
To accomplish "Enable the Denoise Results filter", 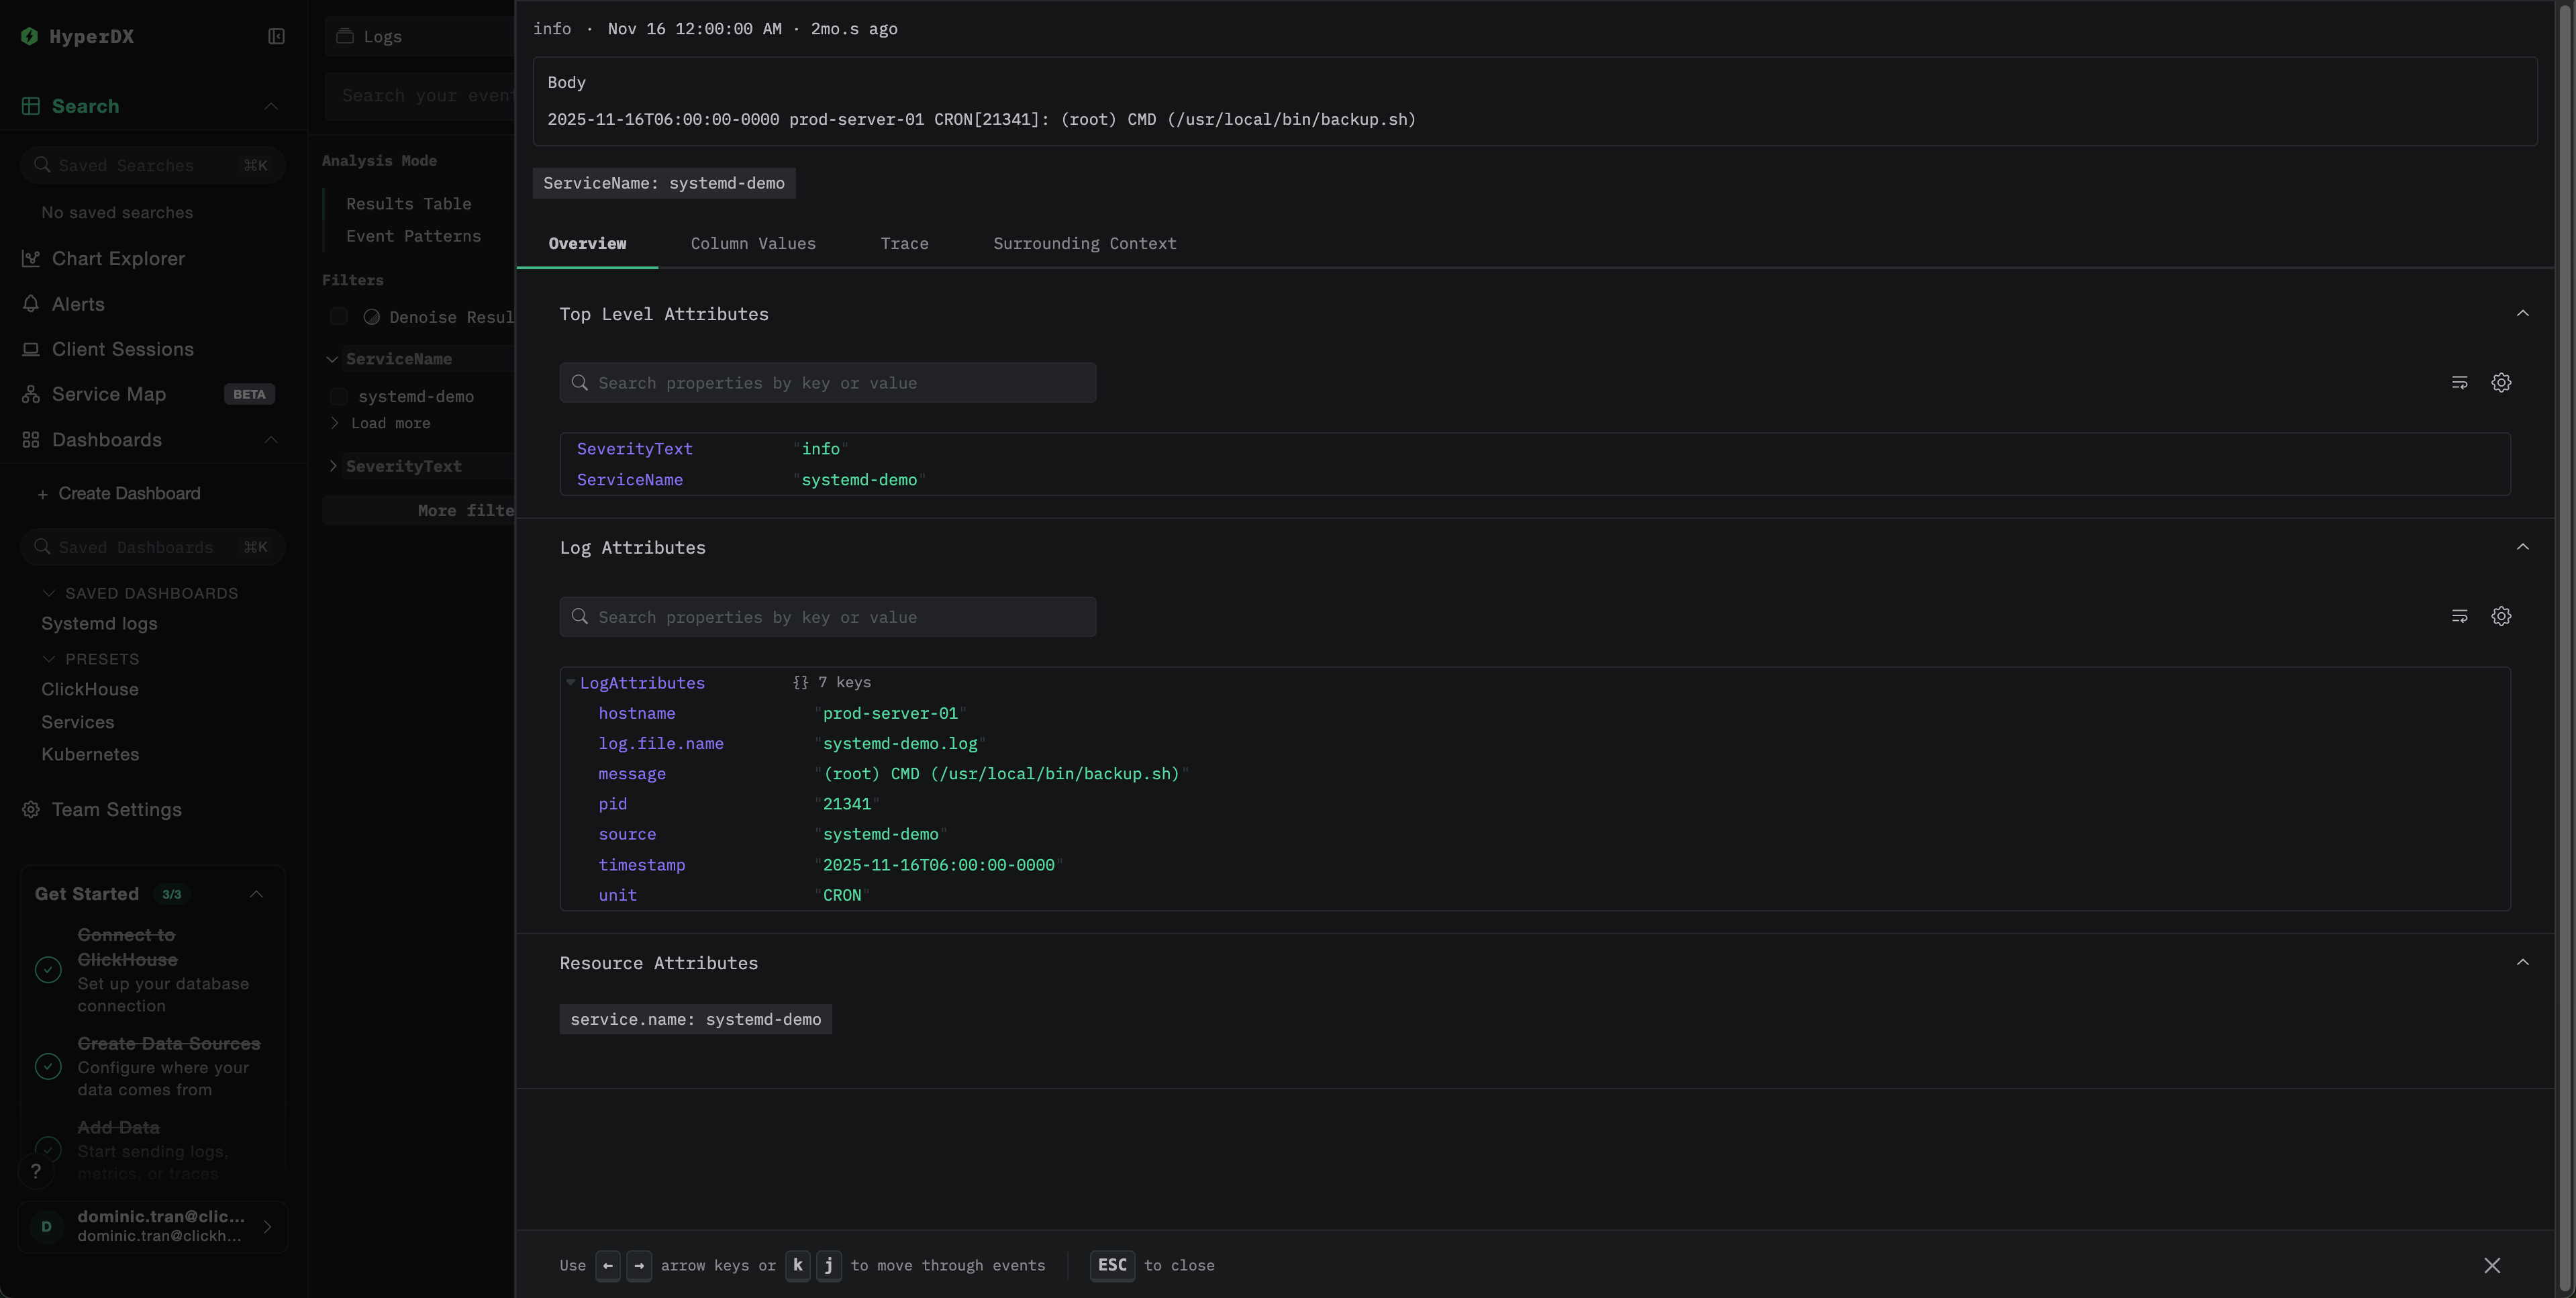I will pyautogui.click(x=339, y=316).
